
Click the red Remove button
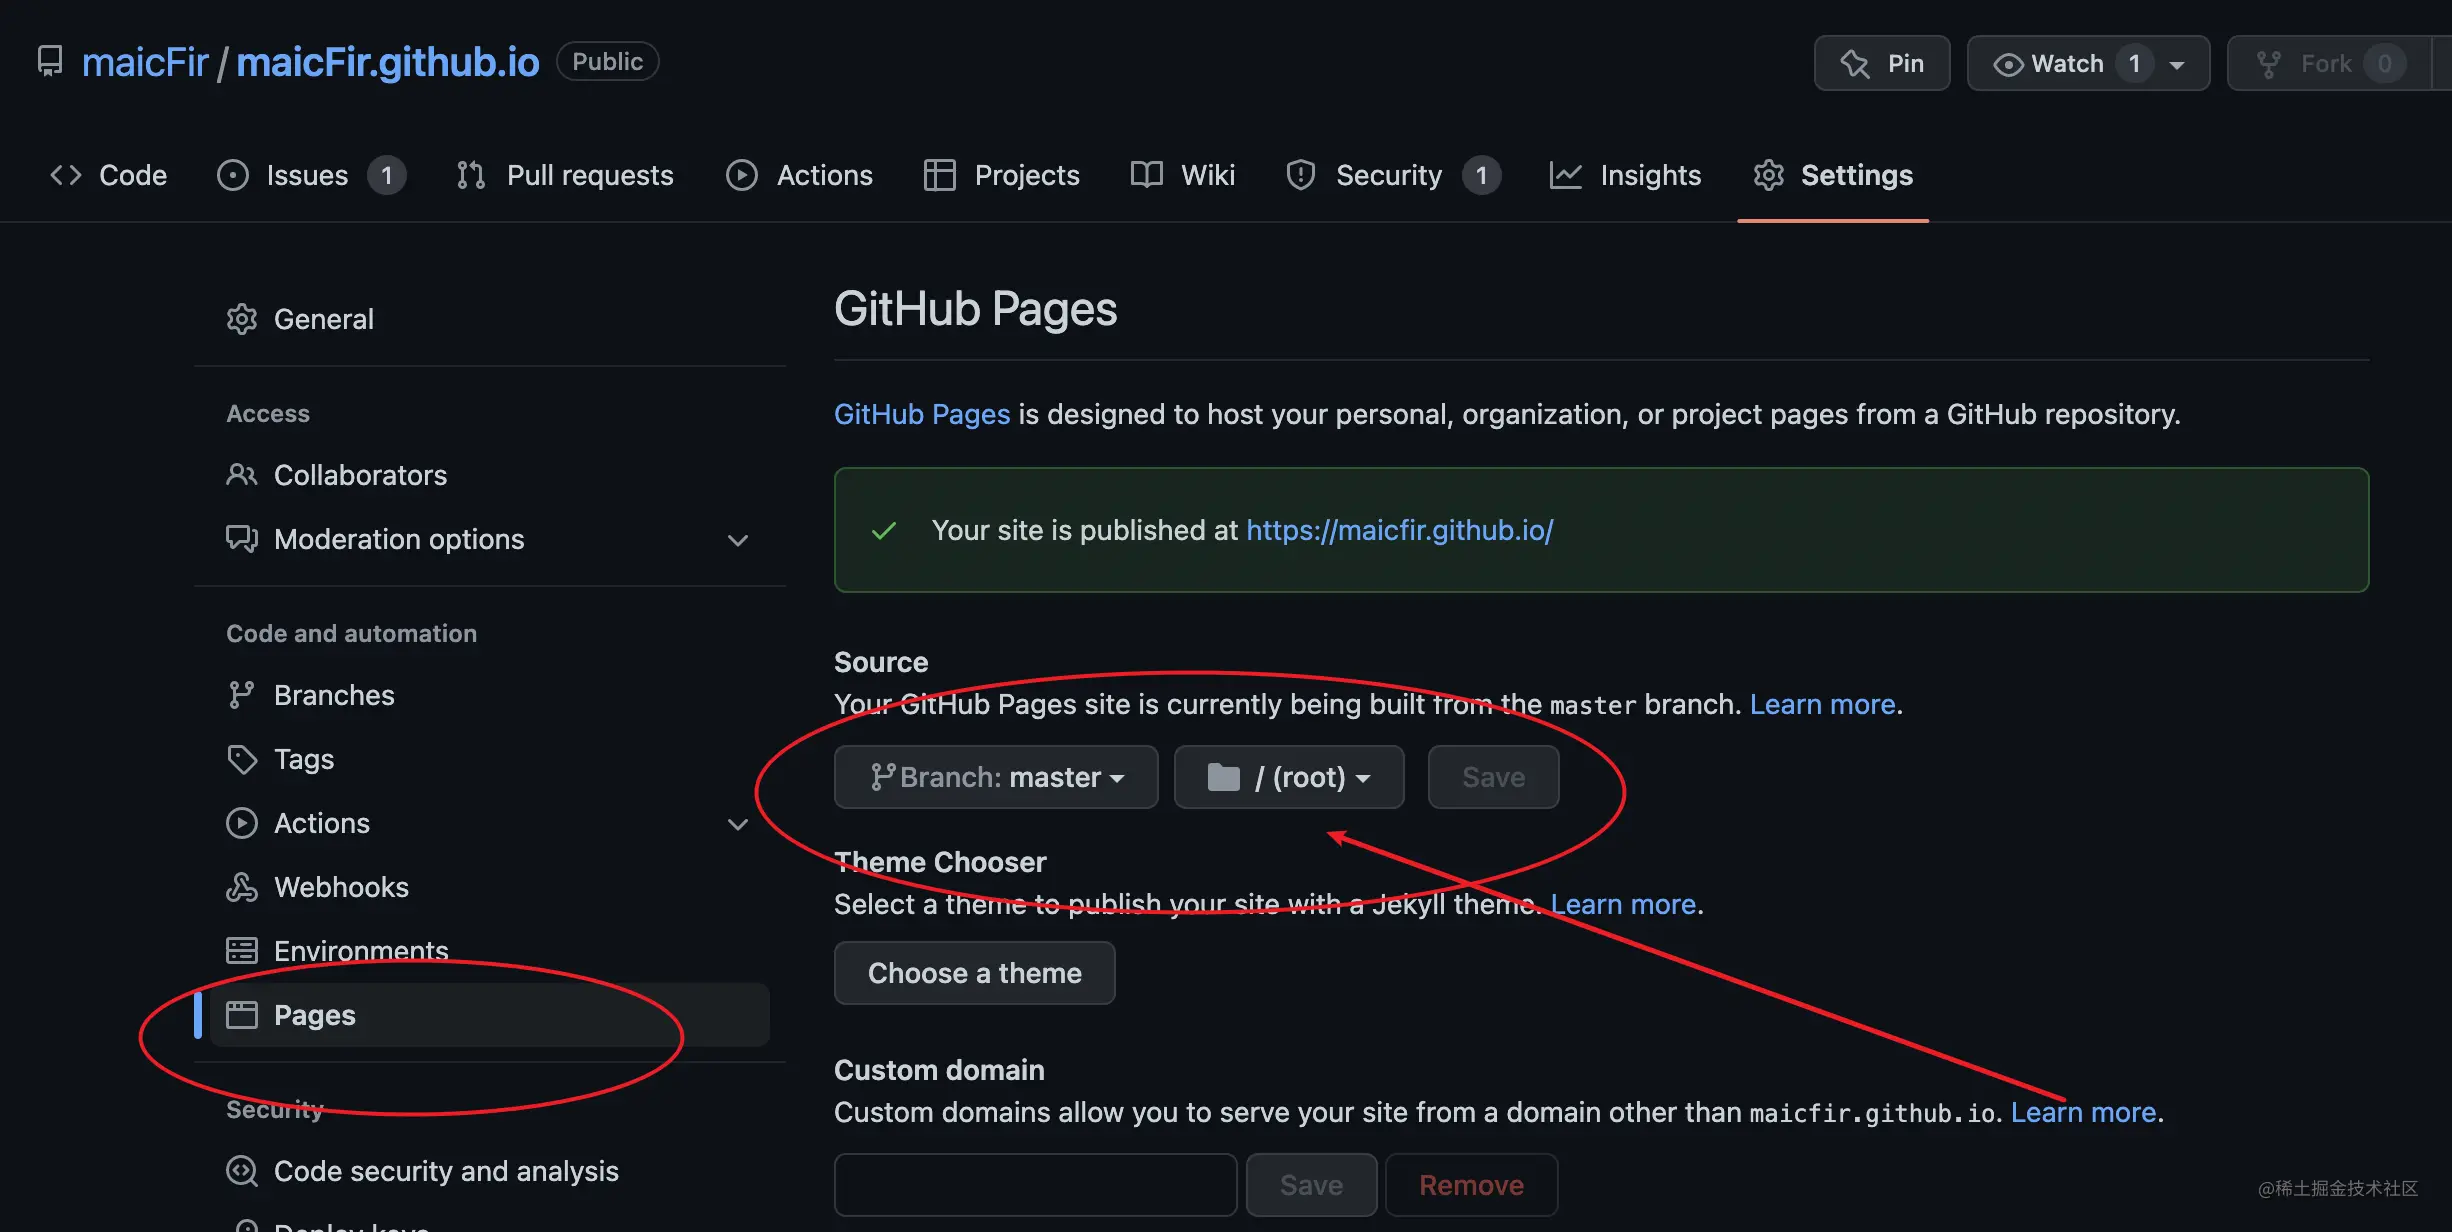coord(1471,1185)
